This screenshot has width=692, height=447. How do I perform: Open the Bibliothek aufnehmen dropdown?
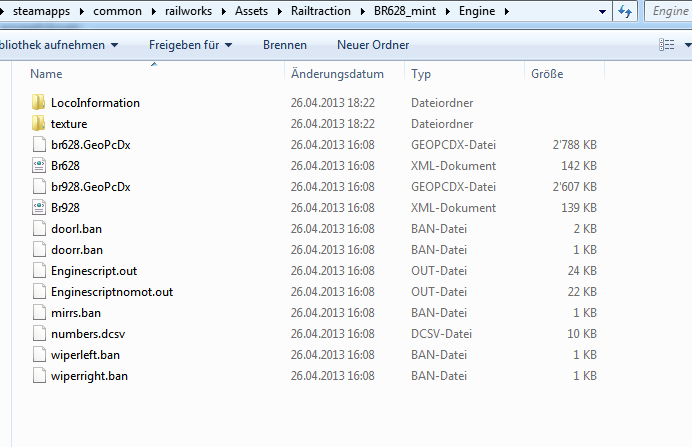tap(59, 45)
